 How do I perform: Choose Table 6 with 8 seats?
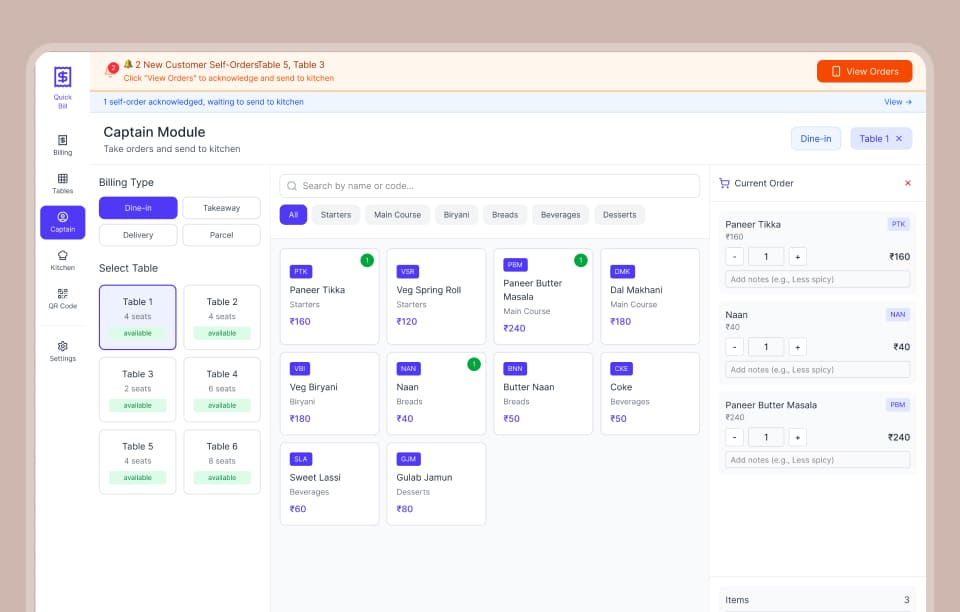(x=222, y=461)
